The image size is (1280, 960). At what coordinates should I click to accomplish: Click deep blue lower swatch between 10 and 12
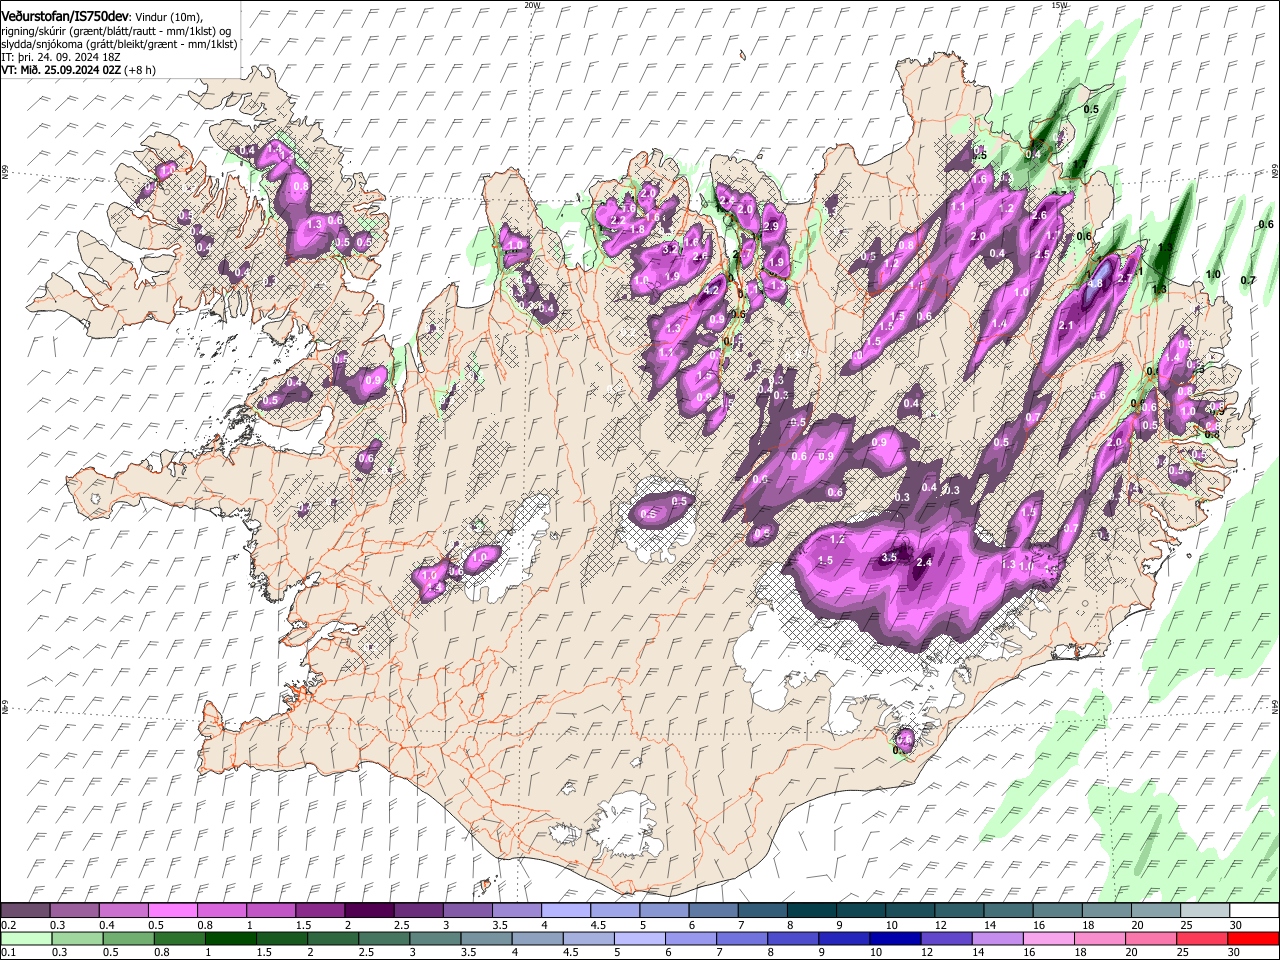(894, 938)
